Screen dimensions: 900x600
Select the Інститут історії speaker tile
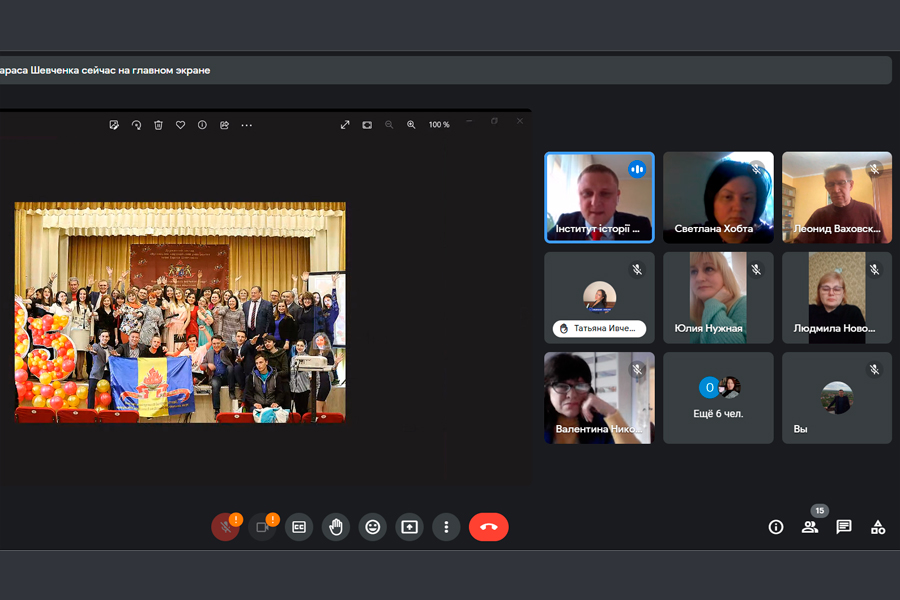tap(599, 198)
